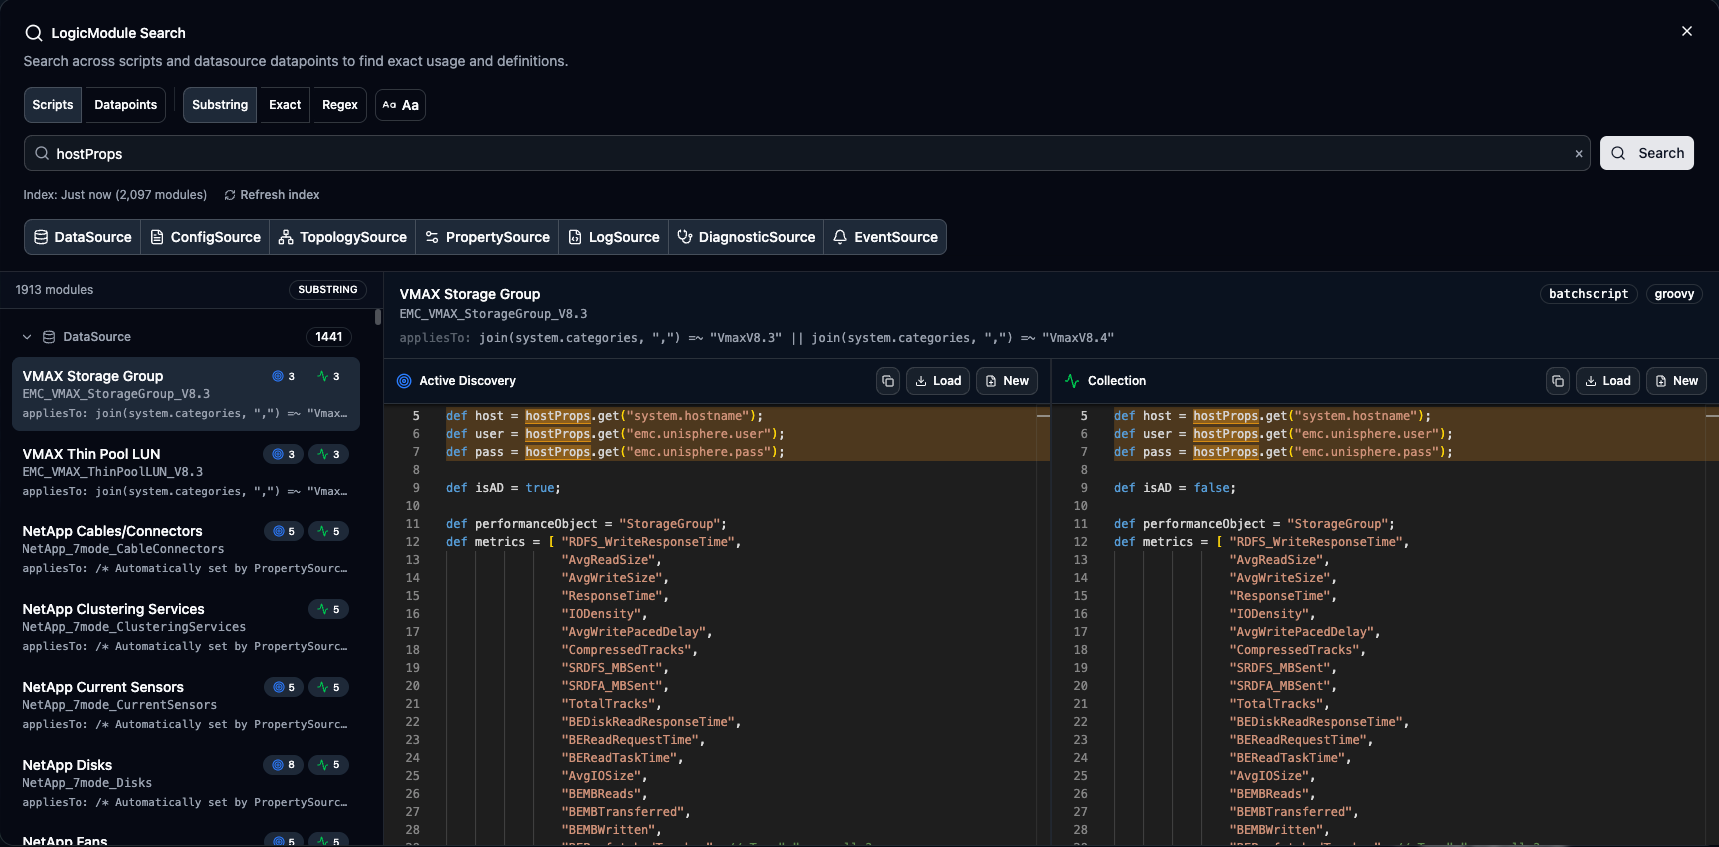Image resolution: width=1719 pixels, height=847 pixels.
Task: Click Active Discovery match badge on VMAX Storage Group
Action: [284, 376]
